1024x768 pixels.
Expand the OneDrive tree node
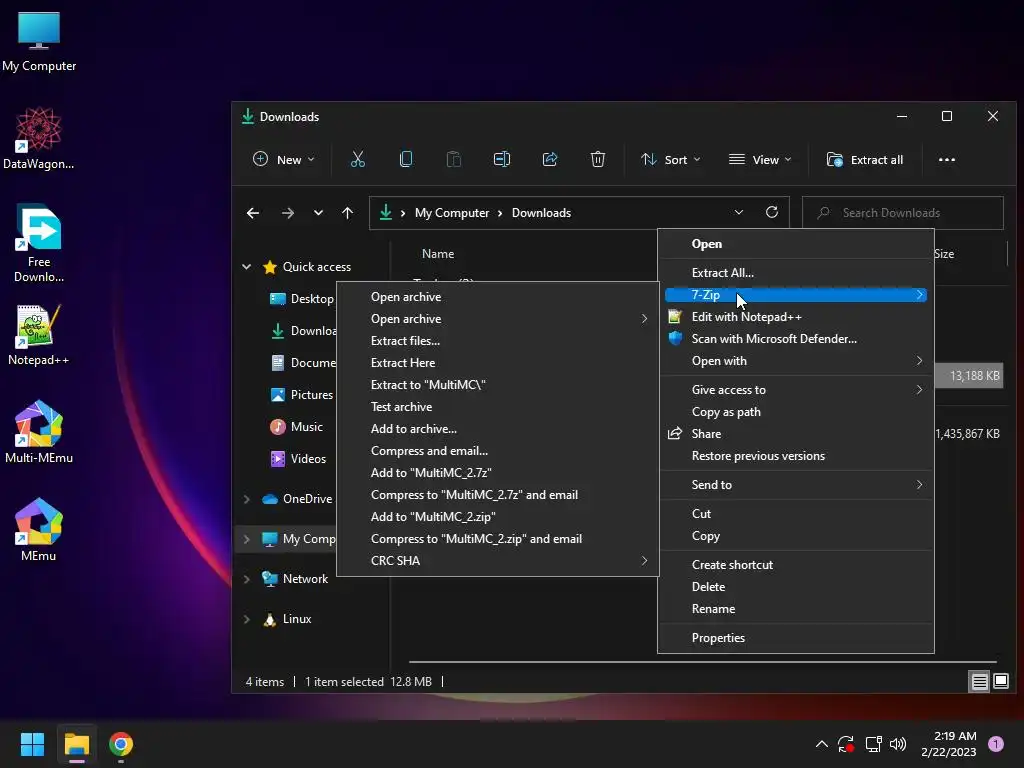point(247,499)
